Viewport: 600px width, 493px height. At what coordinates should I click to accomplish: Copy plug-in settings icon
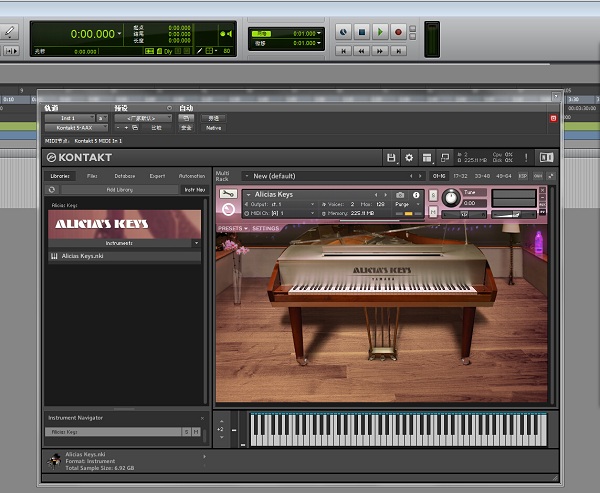135,128
